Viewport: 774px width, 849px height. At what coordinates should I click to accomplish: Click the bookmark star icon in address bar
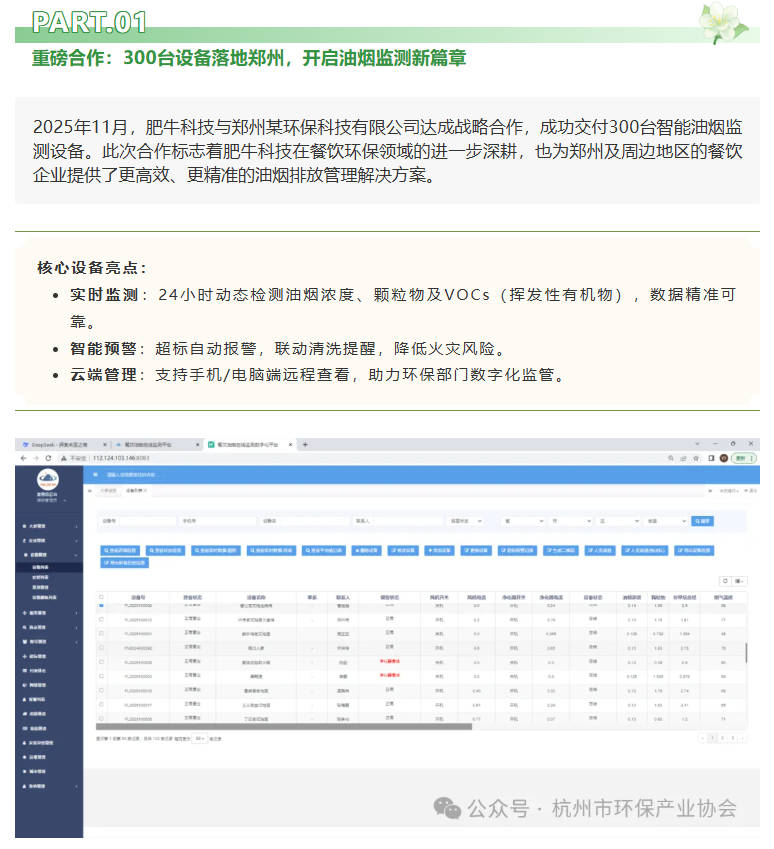(695, 458)
